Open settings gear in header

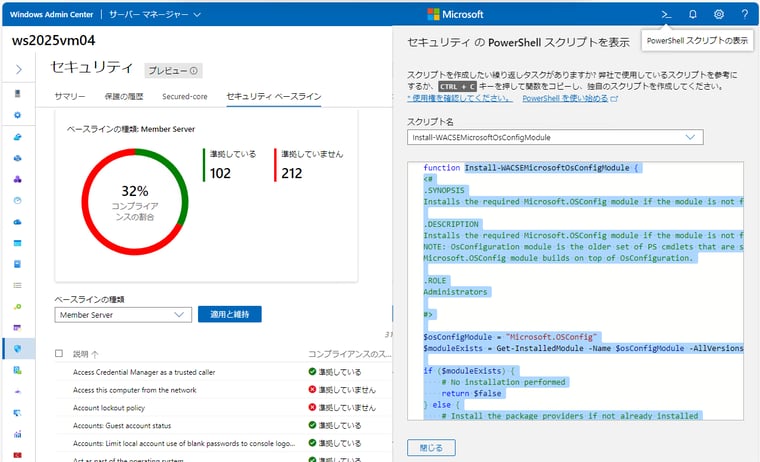719,15
